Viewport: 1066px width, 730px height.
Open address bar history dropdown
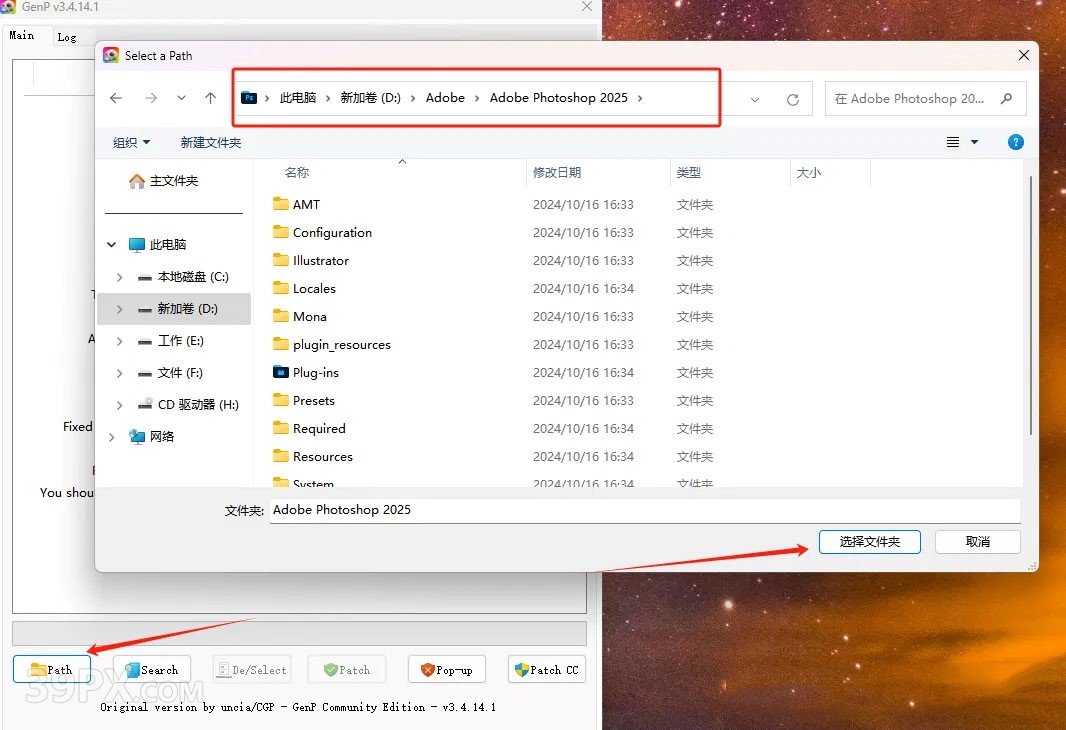(755, 100)
